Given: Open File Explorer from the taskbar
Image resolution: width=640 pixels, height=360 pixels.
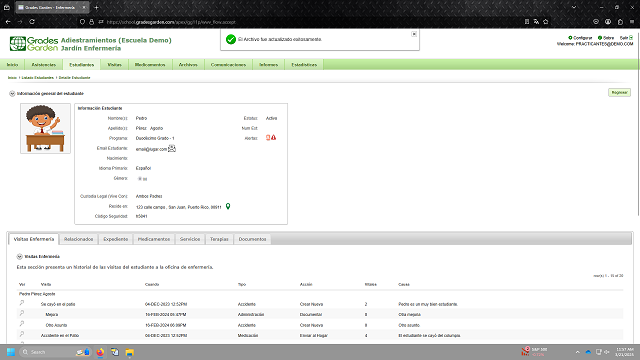Looking at the screenshot, I should pos(129,352).
